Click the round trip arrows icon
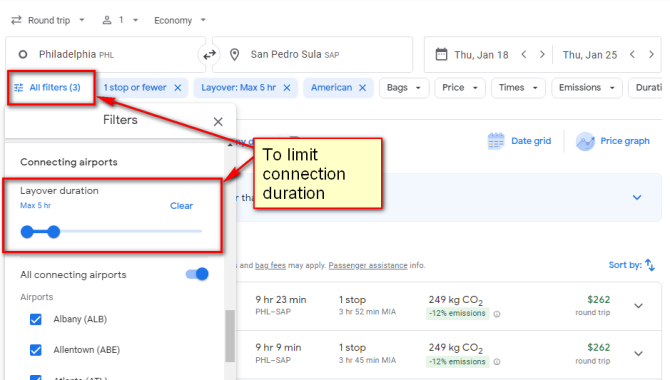This screenshot has height=380, width=670. point(16,20)
